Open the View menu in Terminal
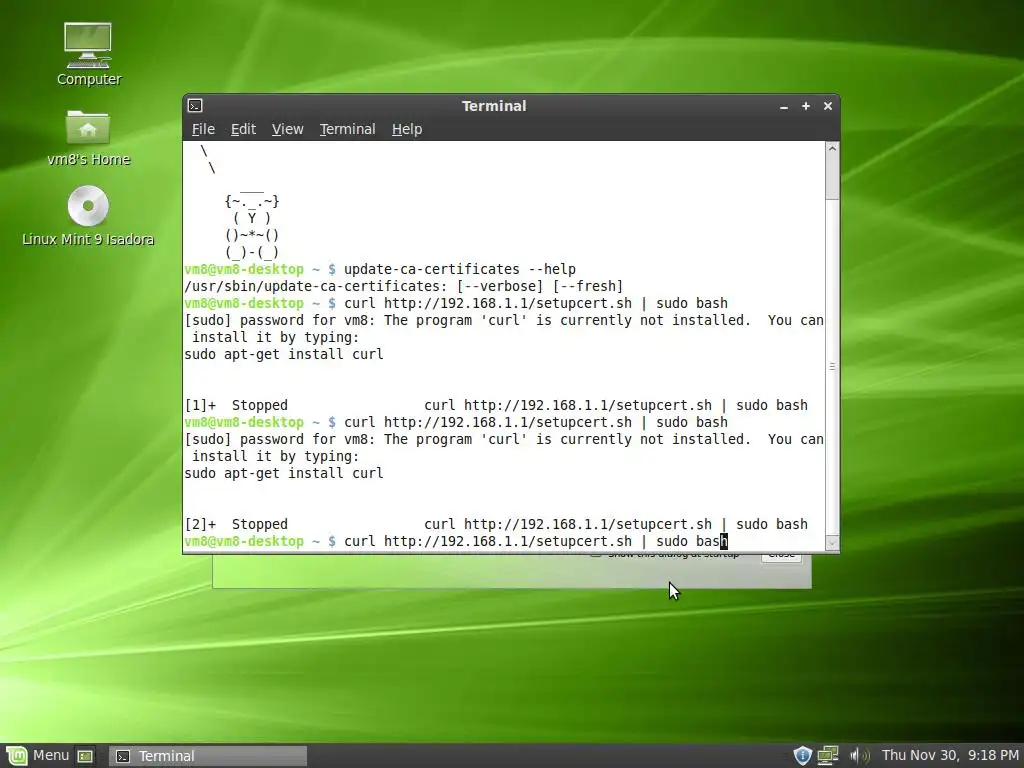The image size is (1024, 768). pyautogui.click(x=287, y=129)
